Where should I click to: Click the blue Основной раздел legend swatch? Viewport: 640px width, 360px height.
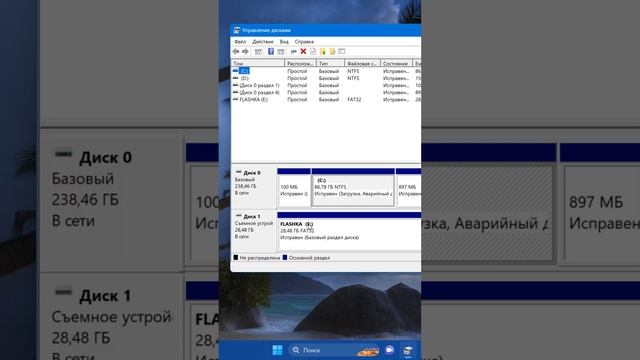[x=285, y=258]
